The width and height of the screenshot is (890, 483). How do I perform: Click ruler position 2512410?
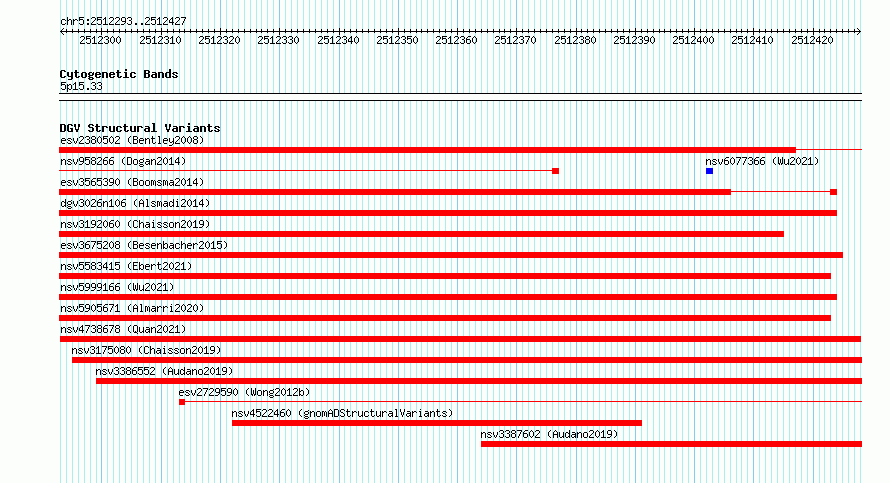point(753,40)
